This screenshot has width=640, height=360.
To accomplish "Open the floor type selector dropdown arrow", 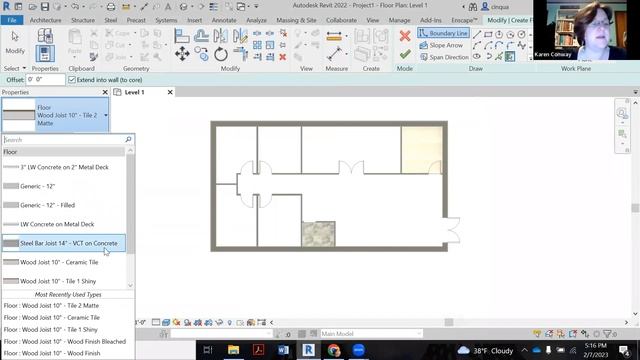I will click(x=106, y=115).
